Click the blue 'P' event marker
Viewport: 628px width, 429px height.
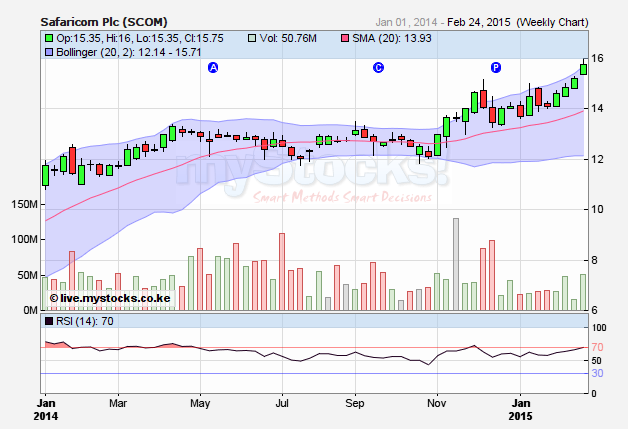[495, 67]
